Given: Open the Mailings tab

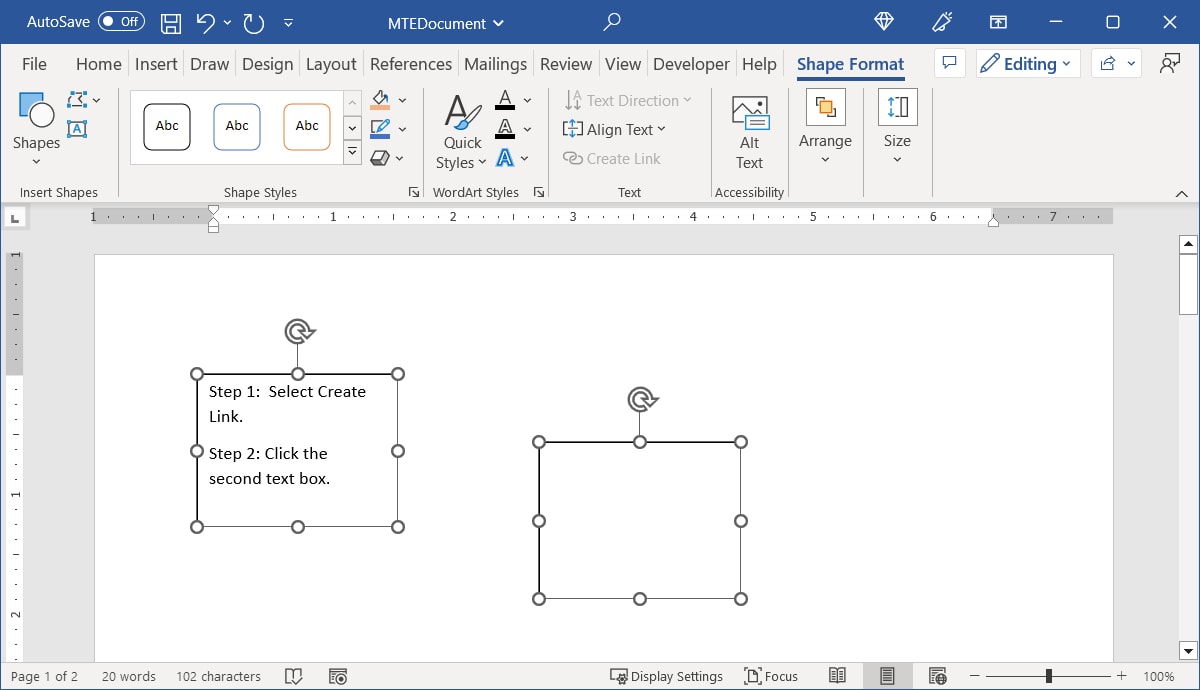Looking at the screenshot, I should click(x=495, y=63).
